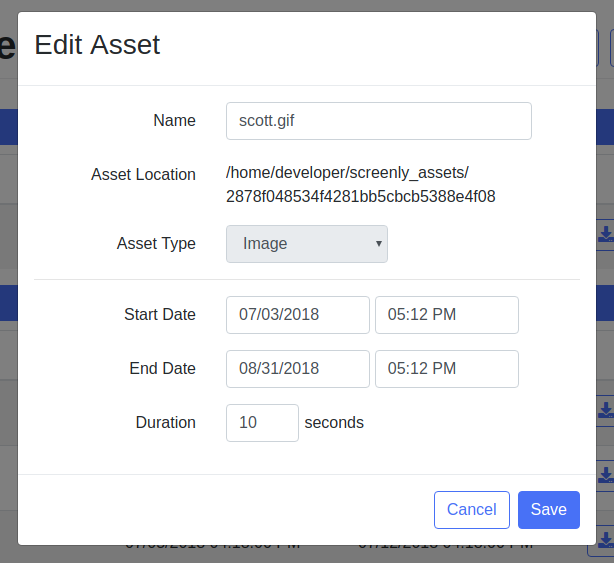614x563 pixels.
Task: Click the Start Date time field 05:12 PM
Action: pyautogui.click(x=447, y=315)
